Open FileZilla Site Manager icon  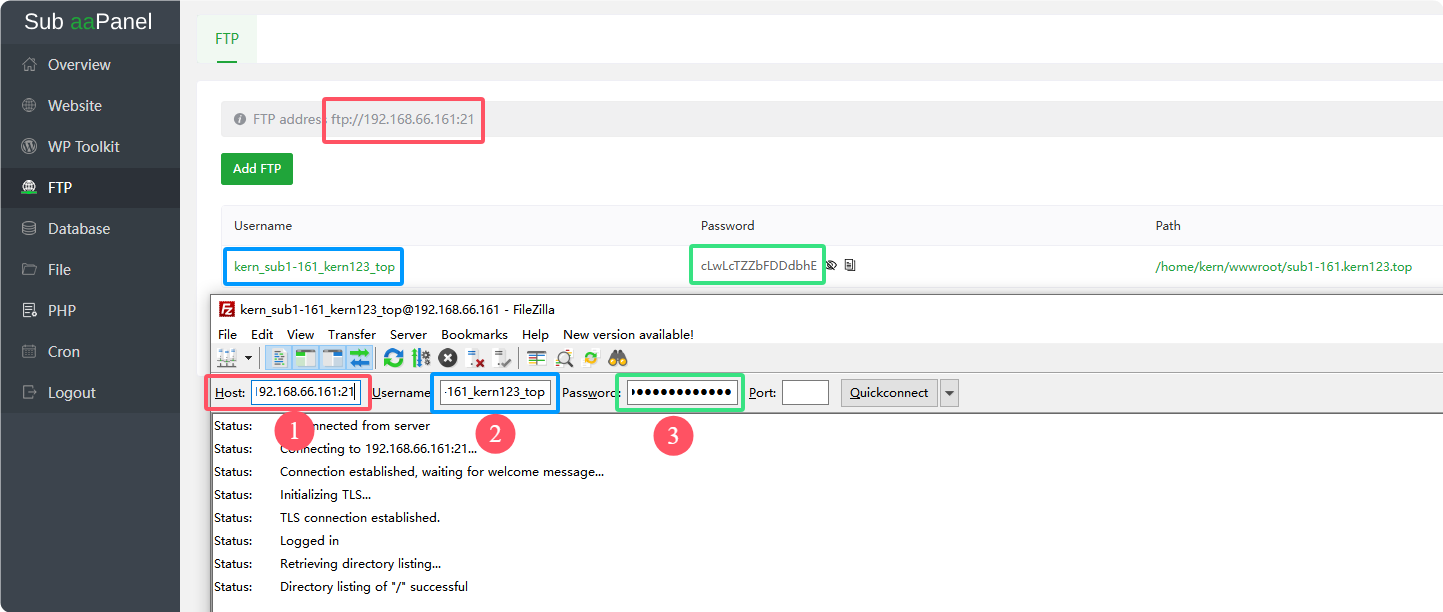(x=226, y=358)
